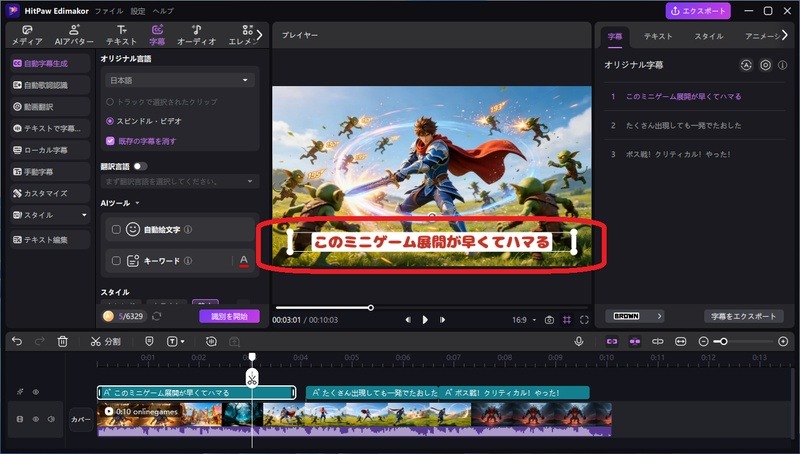This screenshot has width=800, height=454.
Task: Expand the スタイル sidebar item arrow
Action: pyautogui.click(x=84, y=215)
